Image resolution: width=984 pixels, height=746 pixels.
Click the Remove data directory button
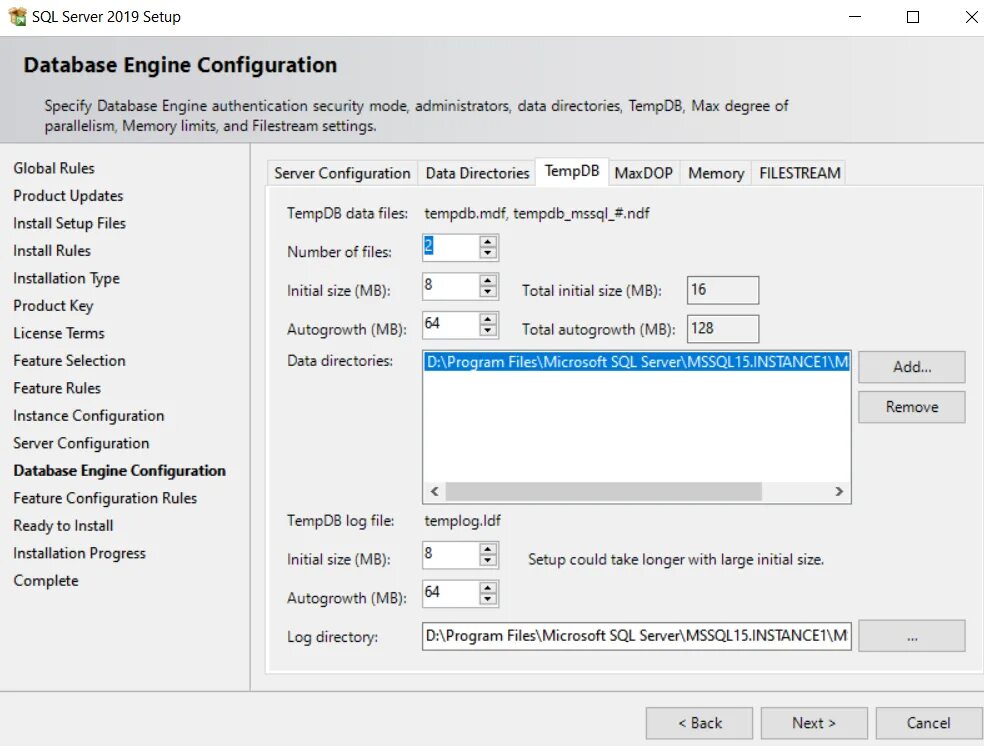(x=912, y=407)
